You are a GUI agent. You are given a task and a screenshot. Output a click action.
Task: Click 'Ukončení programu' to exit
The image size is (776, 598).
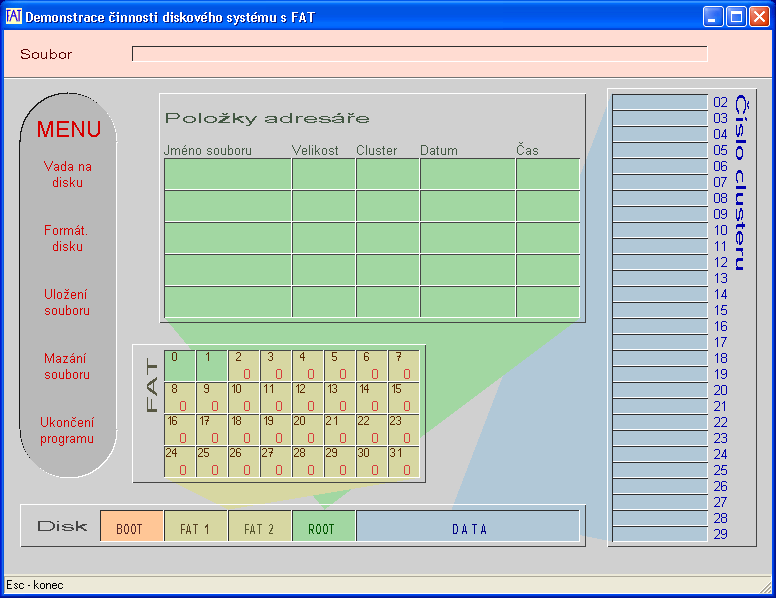coord(68,431)
